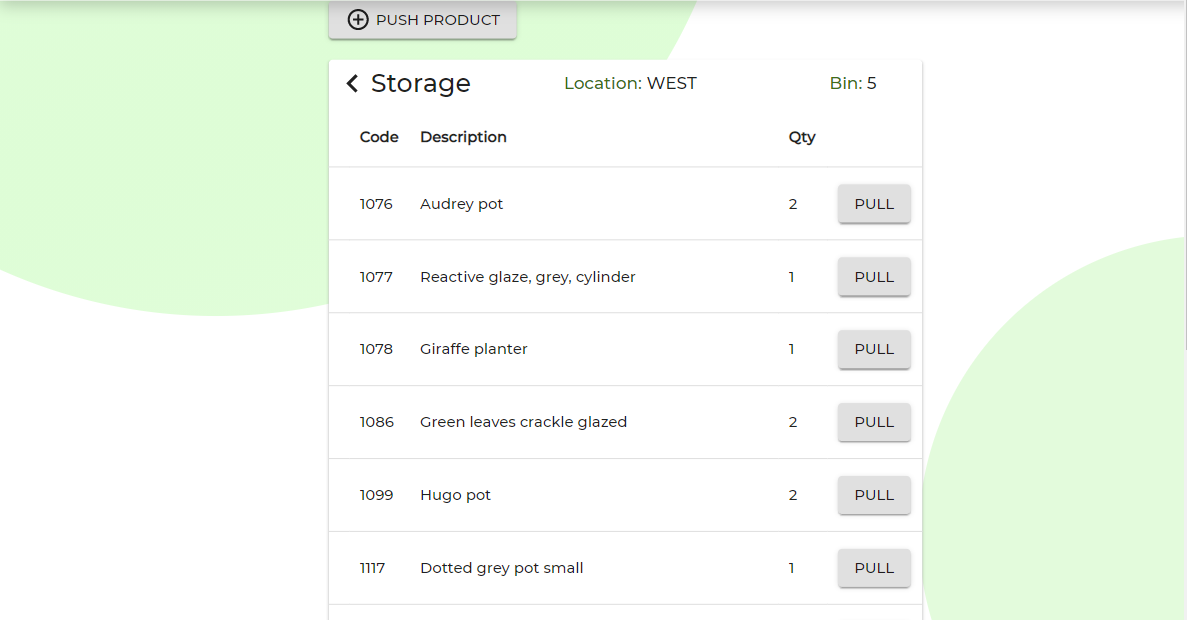Pull the Giraffe planter item

coord(873,350)
